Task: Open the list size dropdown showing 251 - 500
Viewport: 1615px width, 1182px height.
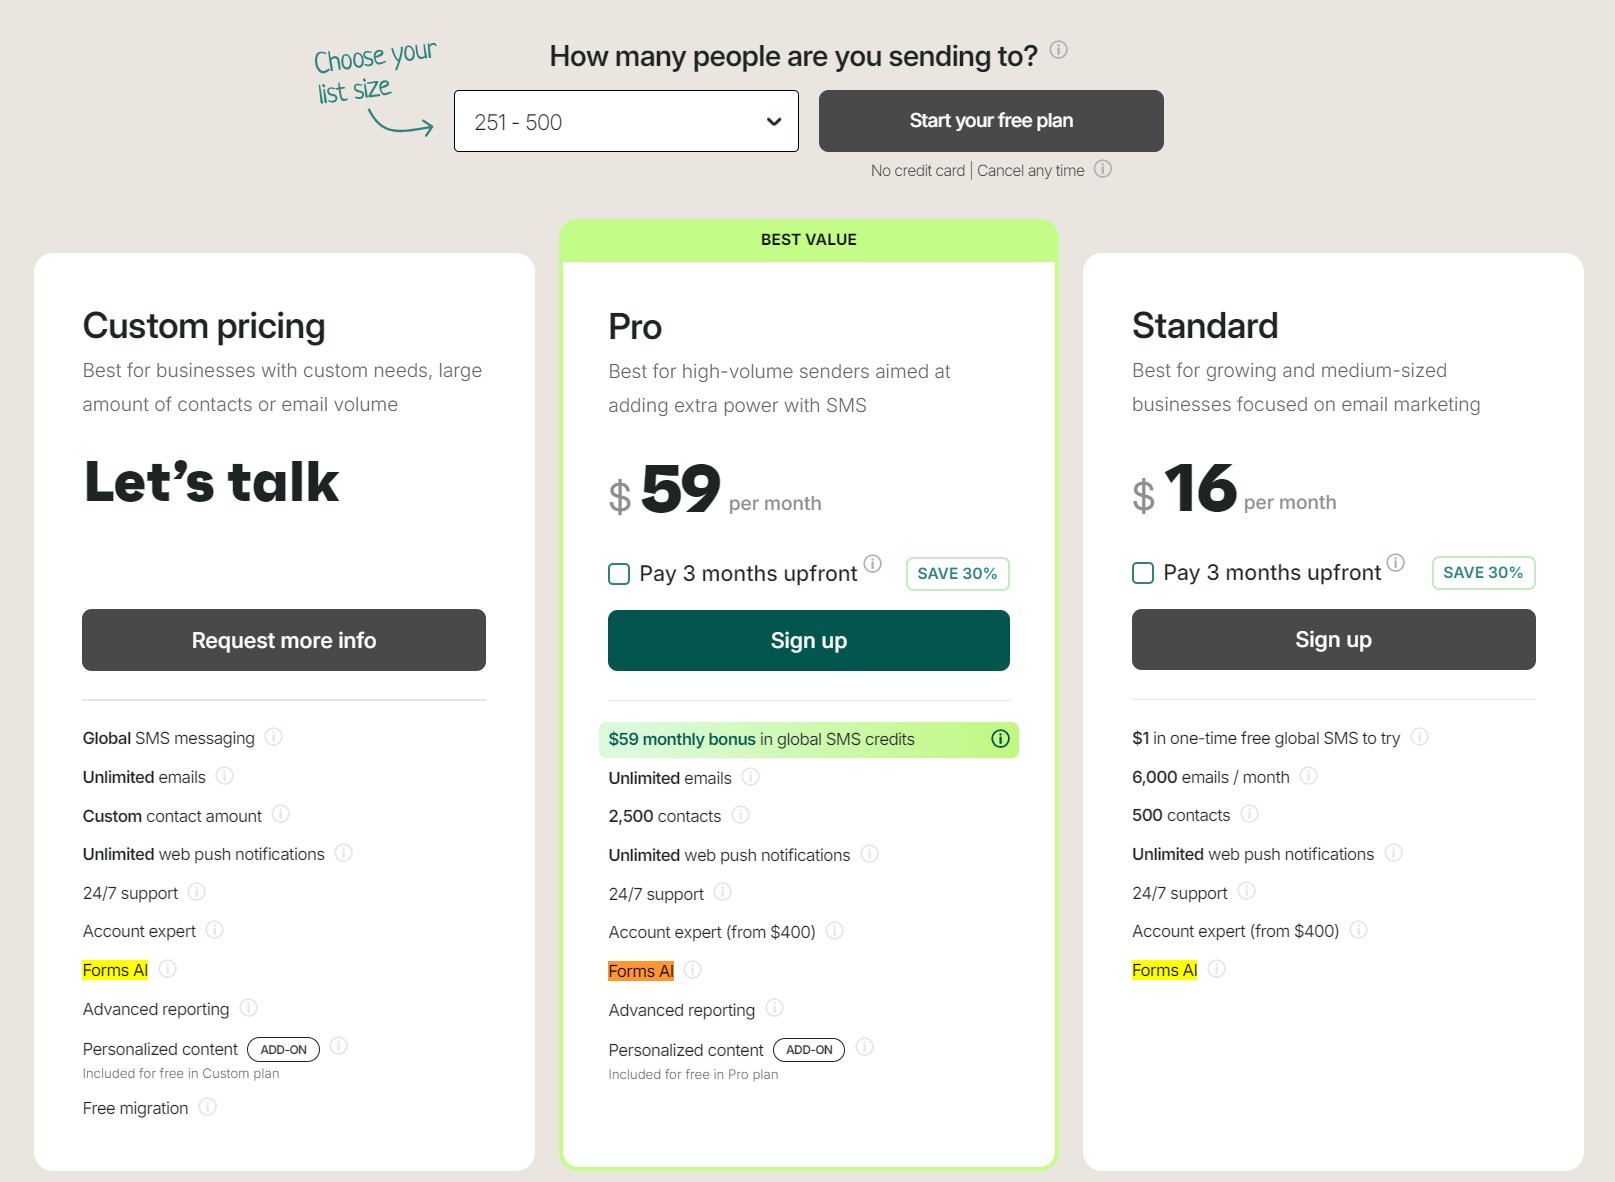Action: pos(625,121)
